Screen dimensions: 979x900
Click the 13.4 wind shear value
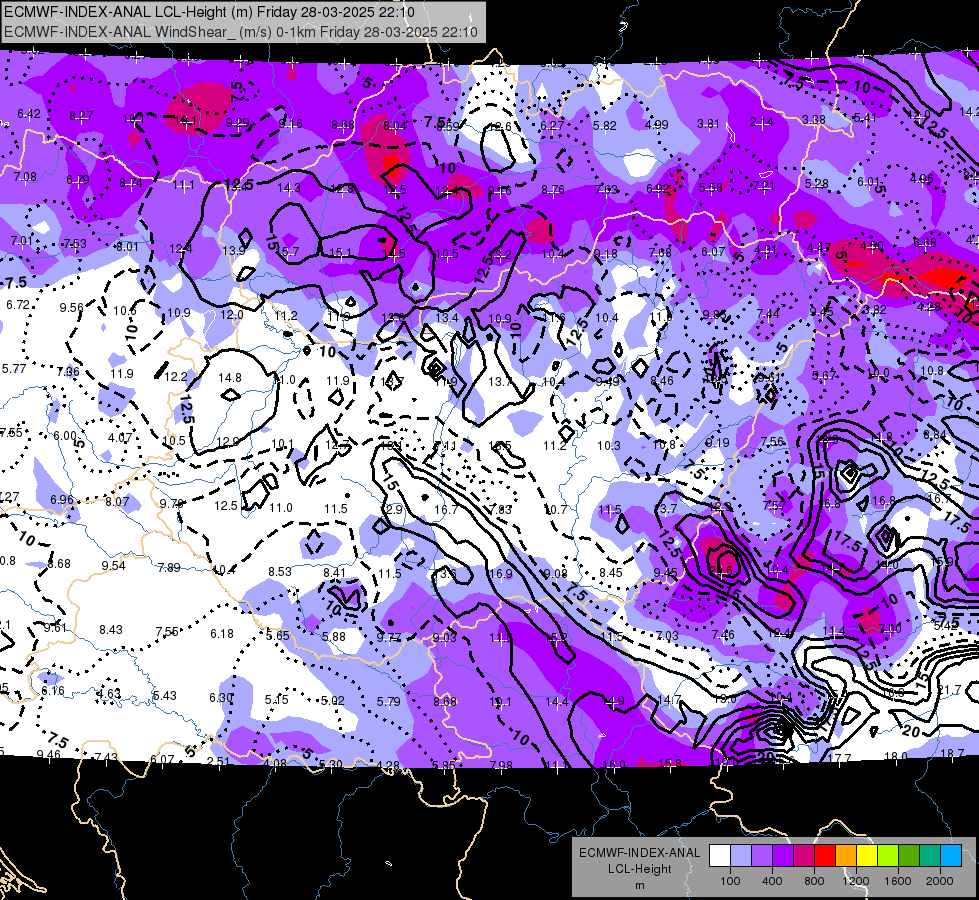click(446, 318)
